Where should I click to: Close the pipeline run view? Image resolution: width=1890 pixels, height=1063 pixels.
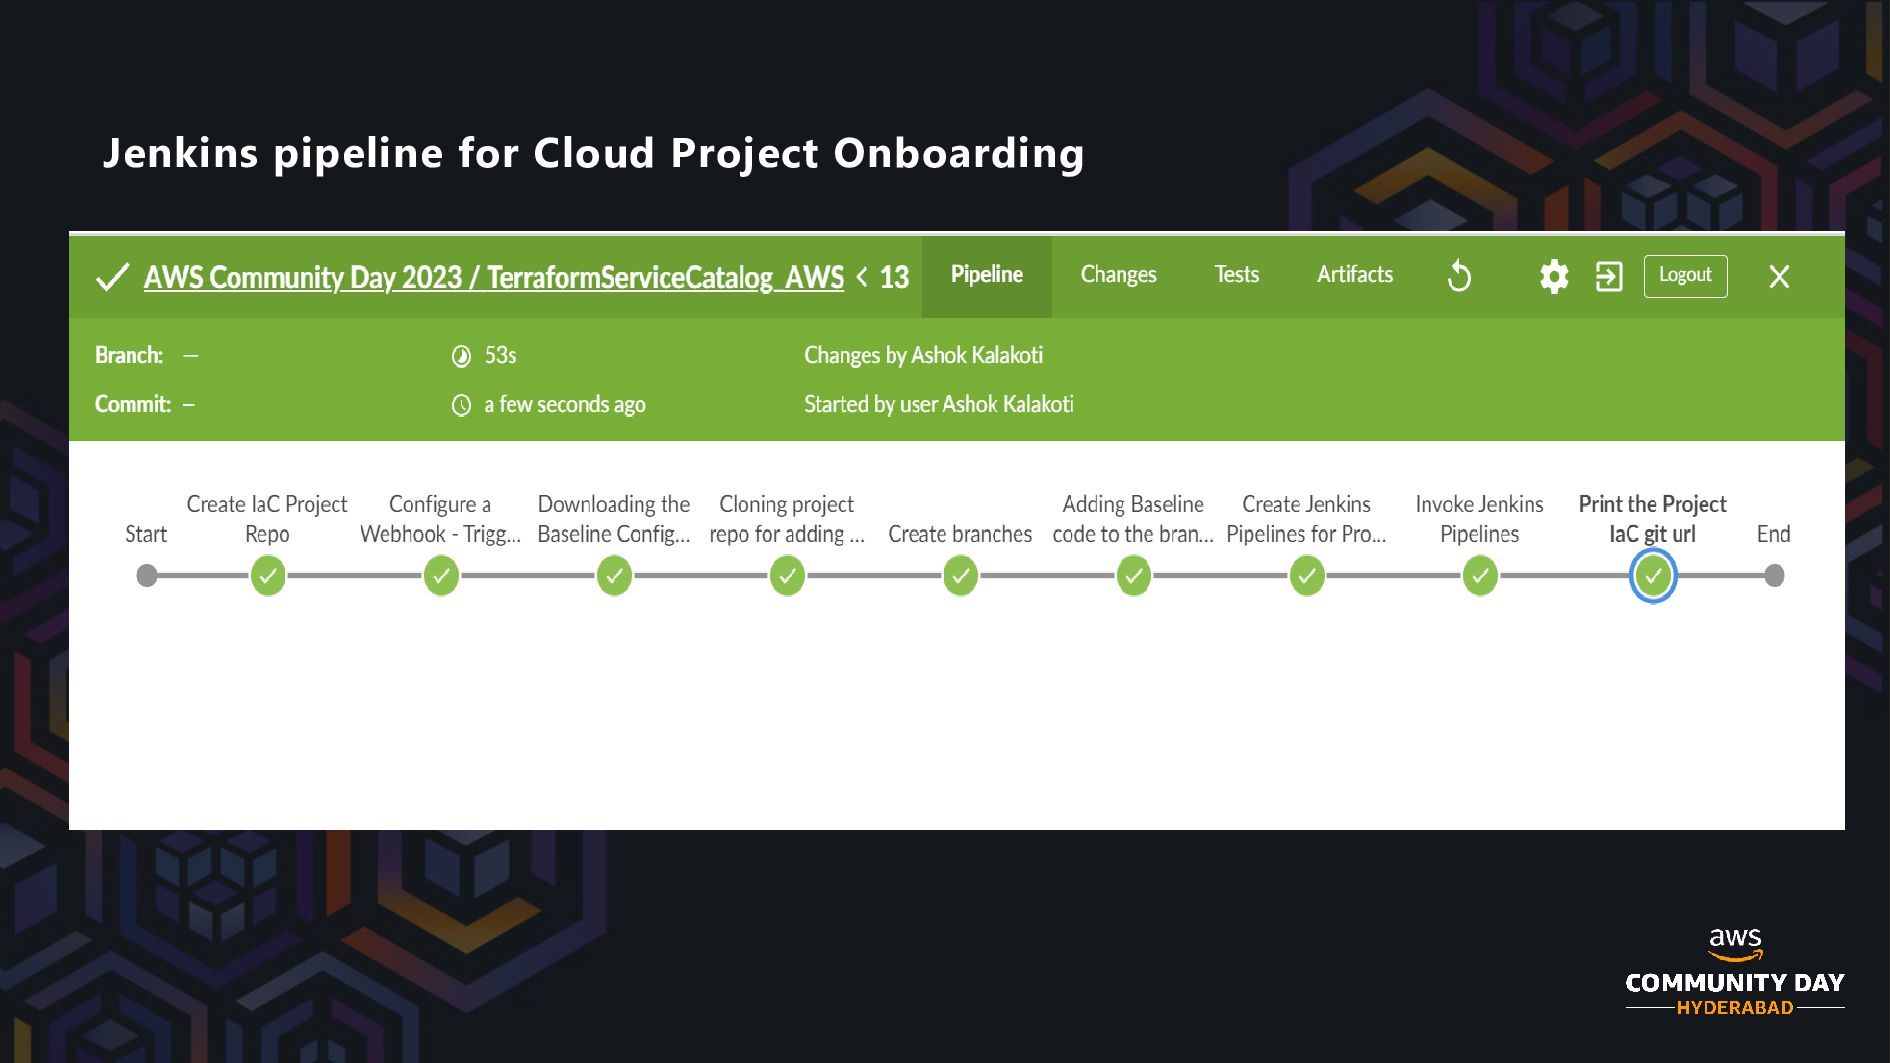tap(1778, 277)
